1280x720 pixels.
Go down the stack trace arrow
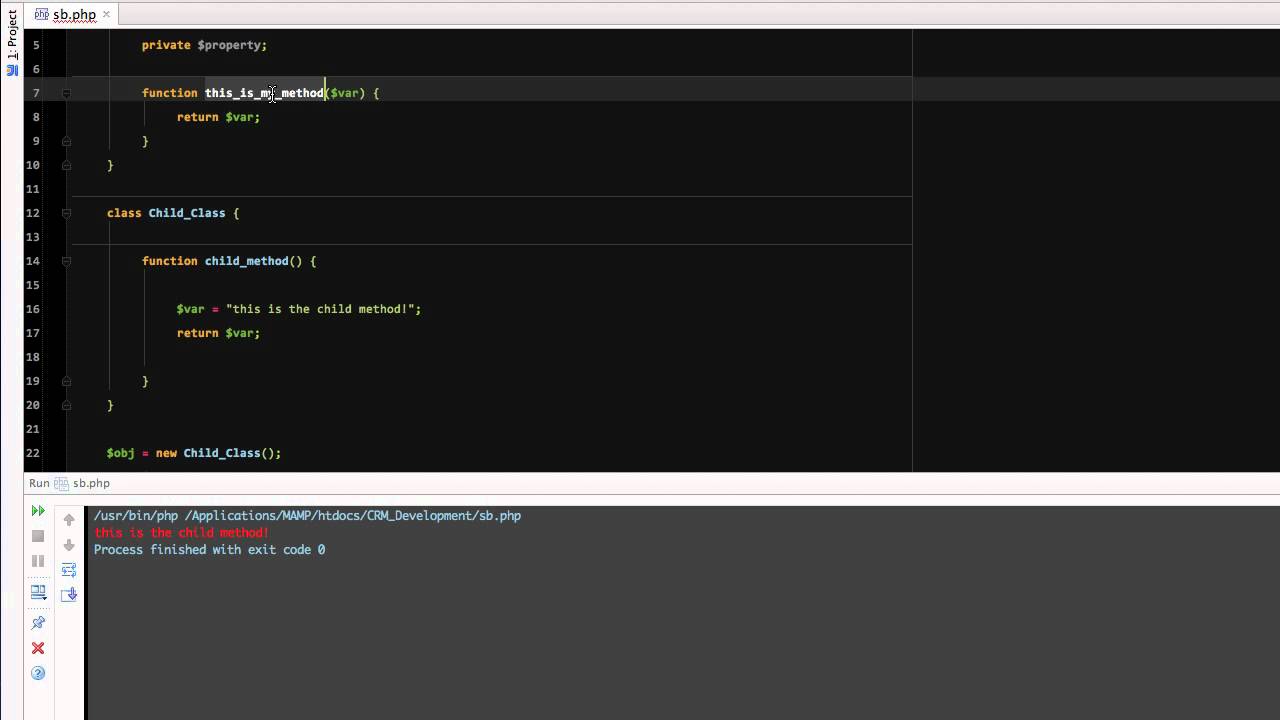coord(69,545)
